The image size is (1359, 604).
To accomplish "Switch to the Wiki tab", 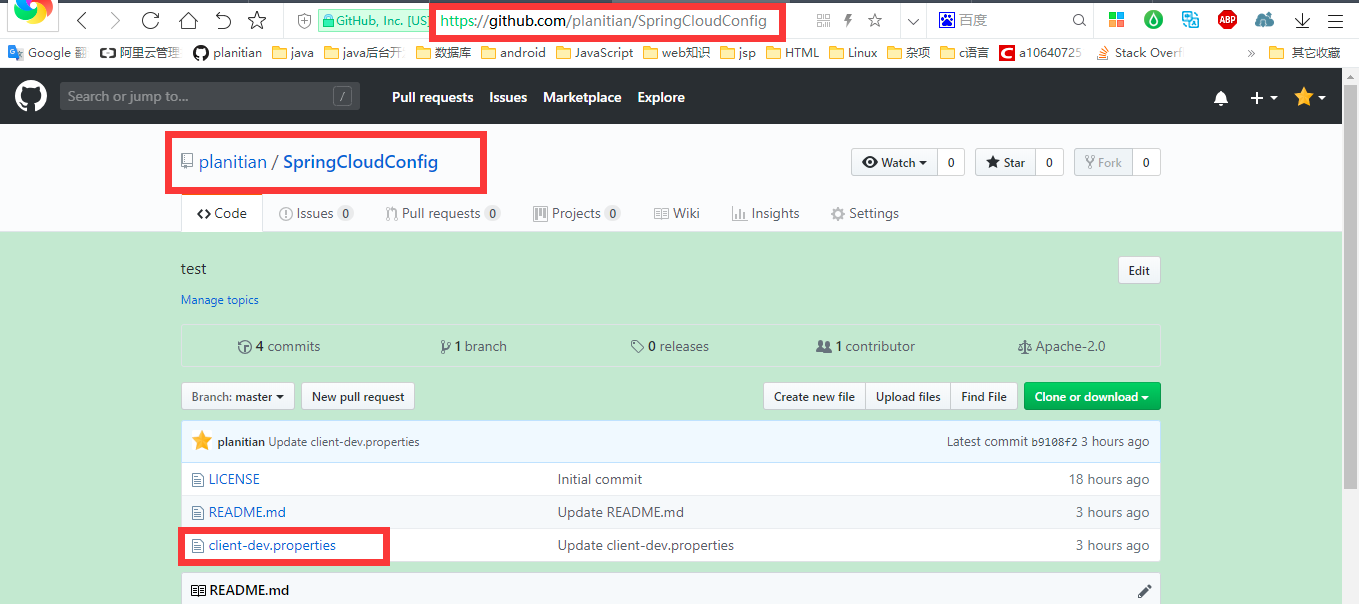I will click(x=676, y=213).
